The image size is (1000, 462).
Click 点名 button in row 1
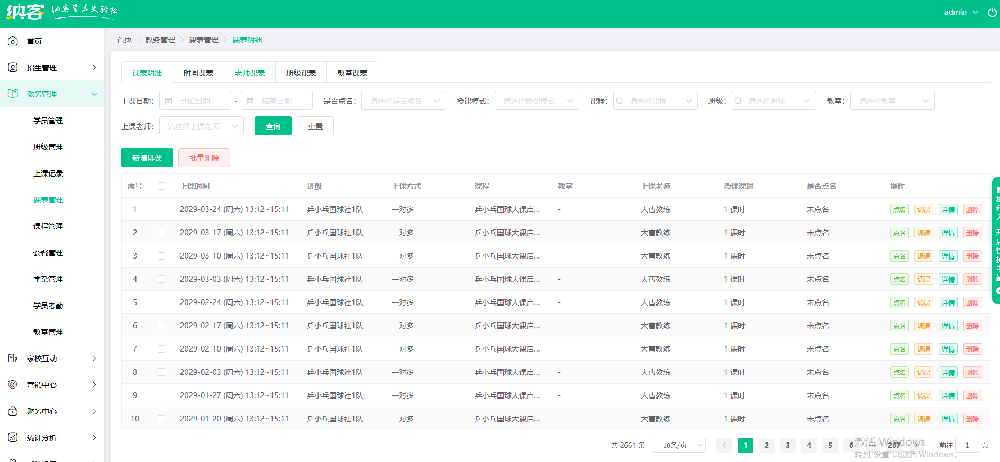900,209
